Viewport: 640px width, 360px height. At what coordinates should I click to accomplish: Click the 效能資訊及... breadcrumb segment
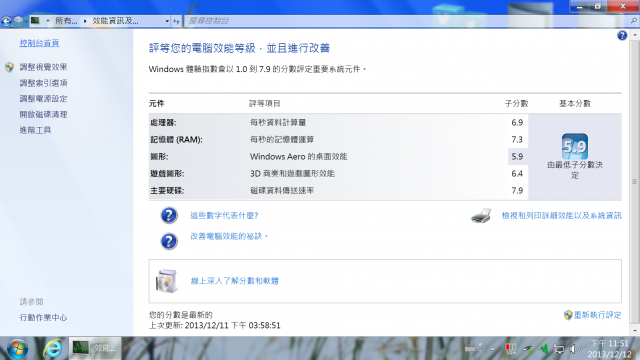point(115,21)
